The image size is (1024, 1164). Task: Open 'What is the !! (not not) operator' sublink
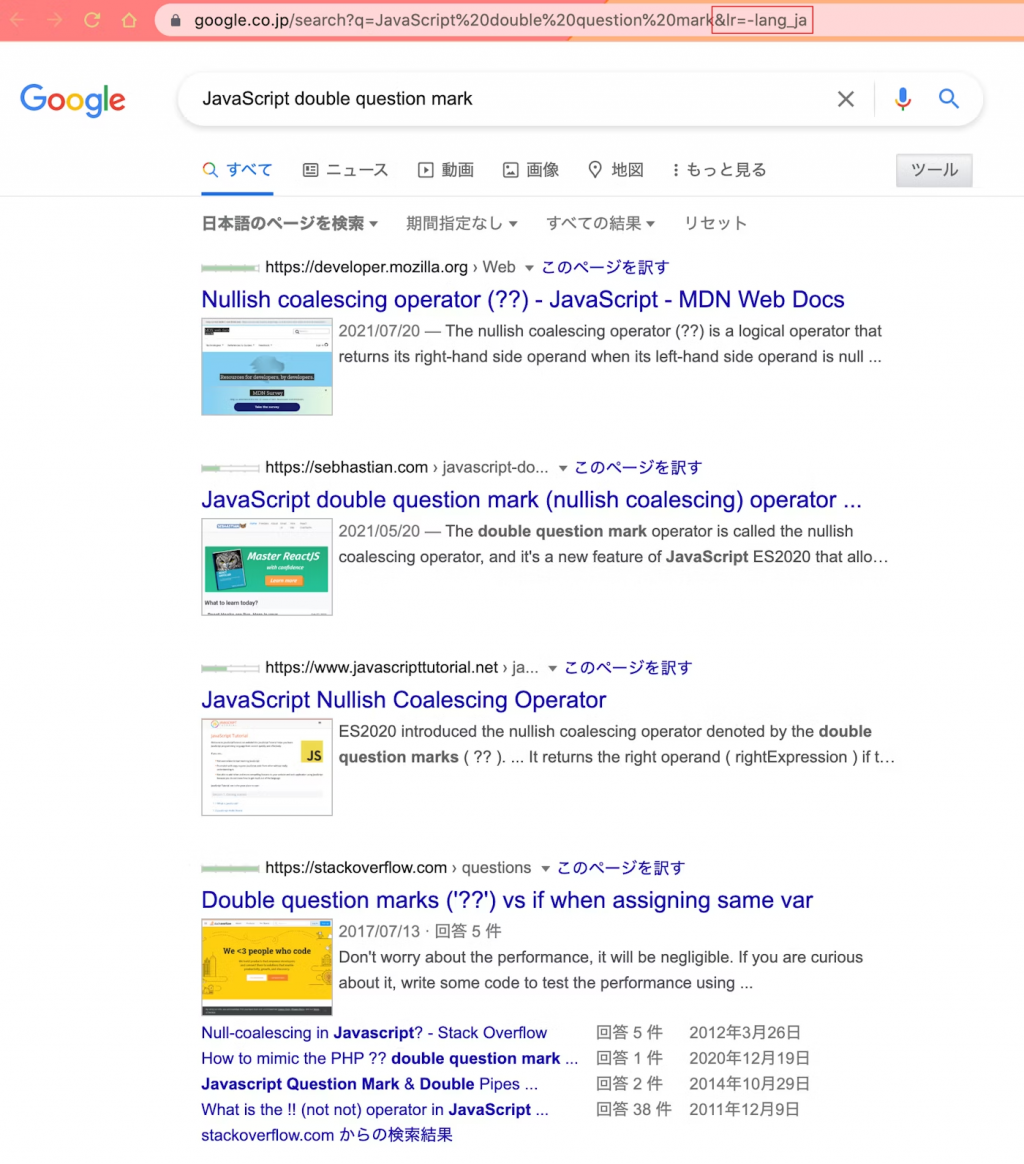coord(374,1110)
